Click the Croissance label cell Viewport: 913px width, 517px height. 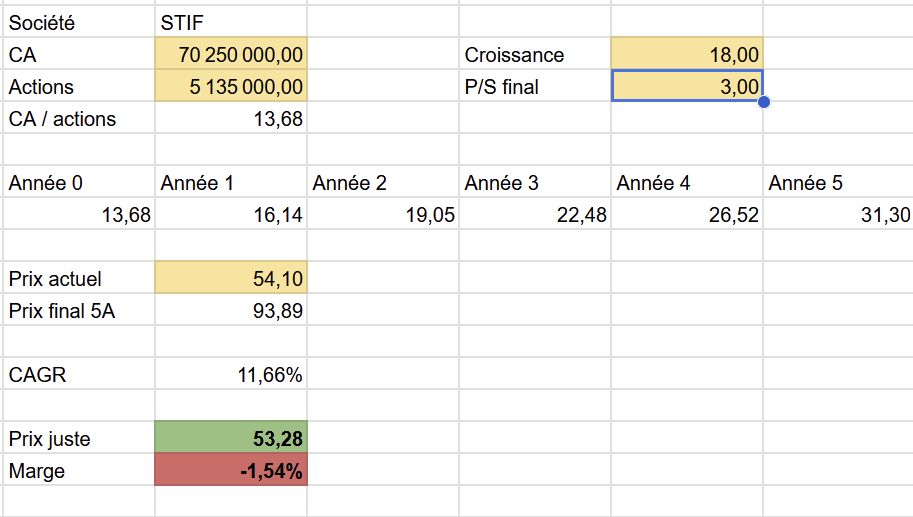(x=535, y=55)
